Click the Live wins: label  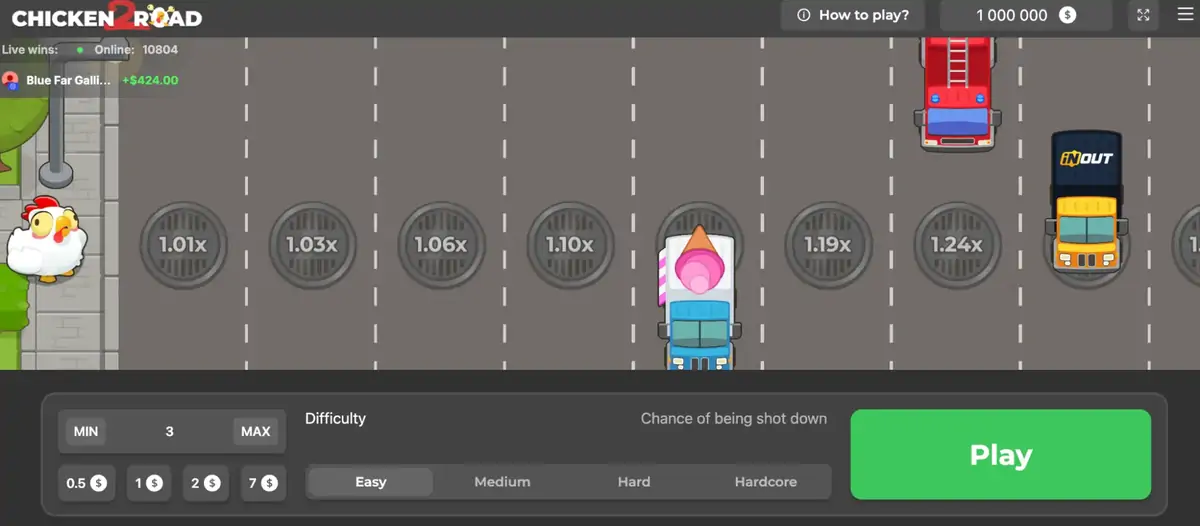pyautogui.click(x=30, y=49)
